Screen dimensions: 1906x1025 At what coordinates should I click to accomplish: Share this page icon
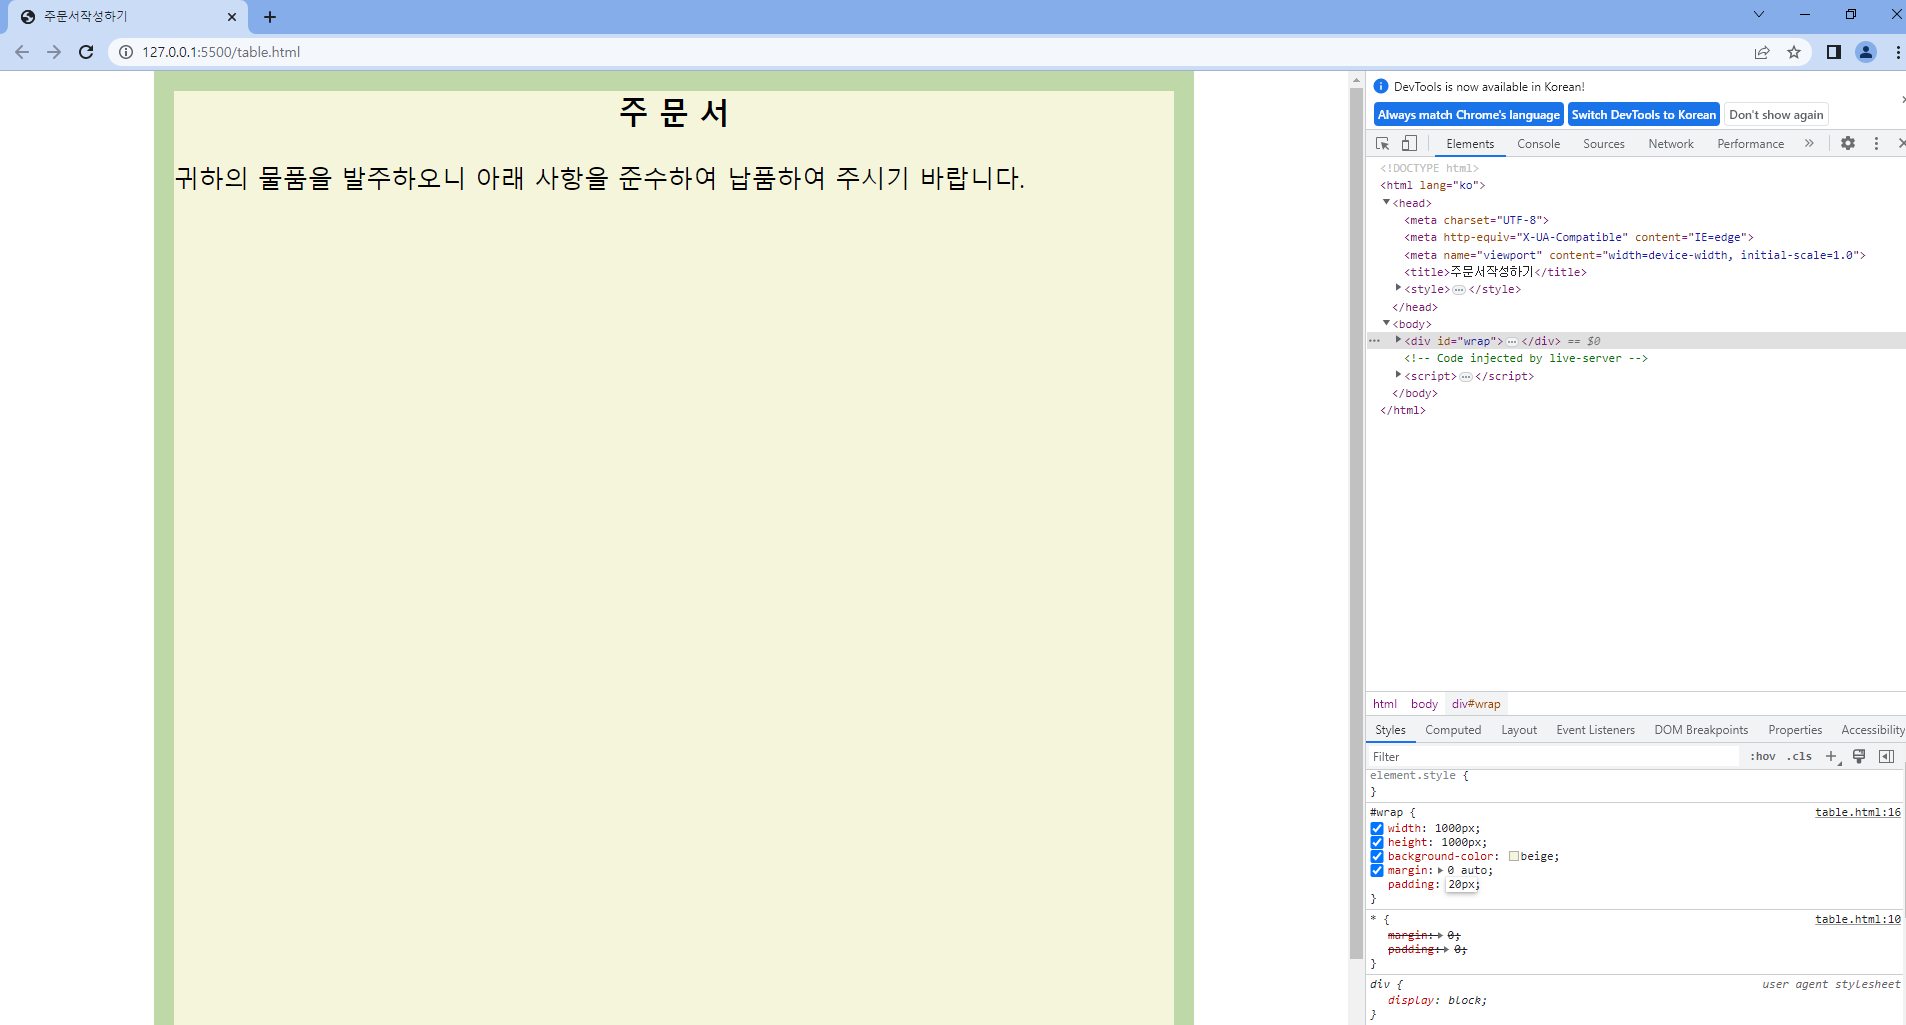(x=1762, y=52)
